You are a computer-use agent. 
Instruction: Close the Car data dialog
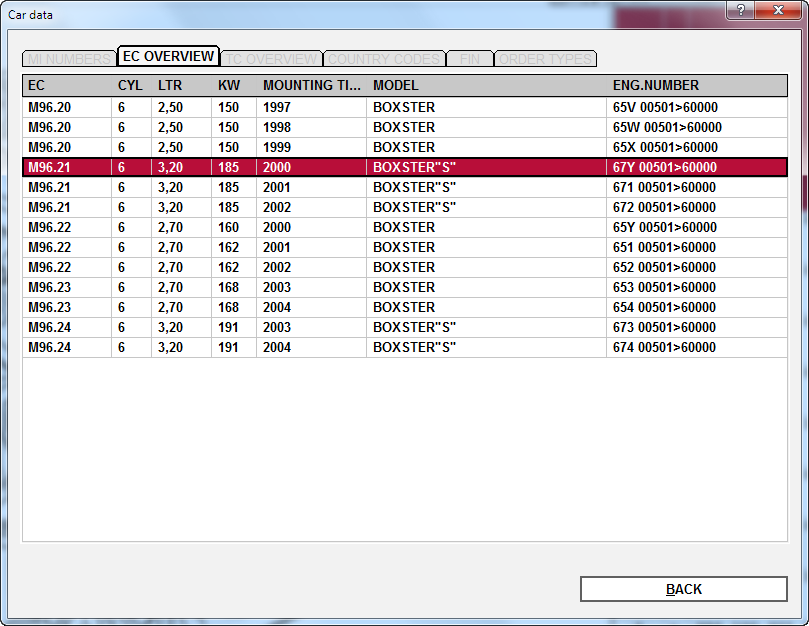point(778,10)
